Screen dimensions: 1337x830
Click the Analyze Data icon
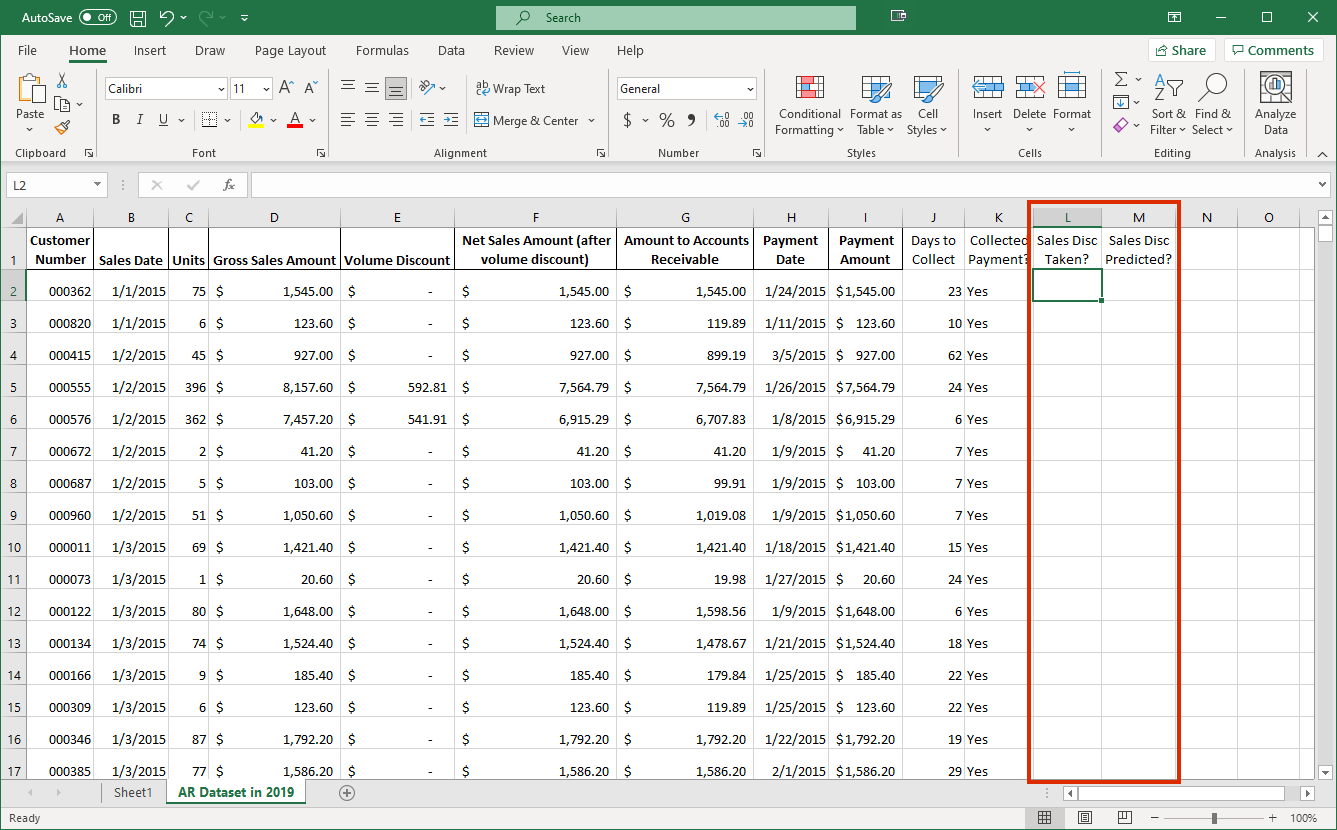pyautogui.click(x=1276, y=105)
